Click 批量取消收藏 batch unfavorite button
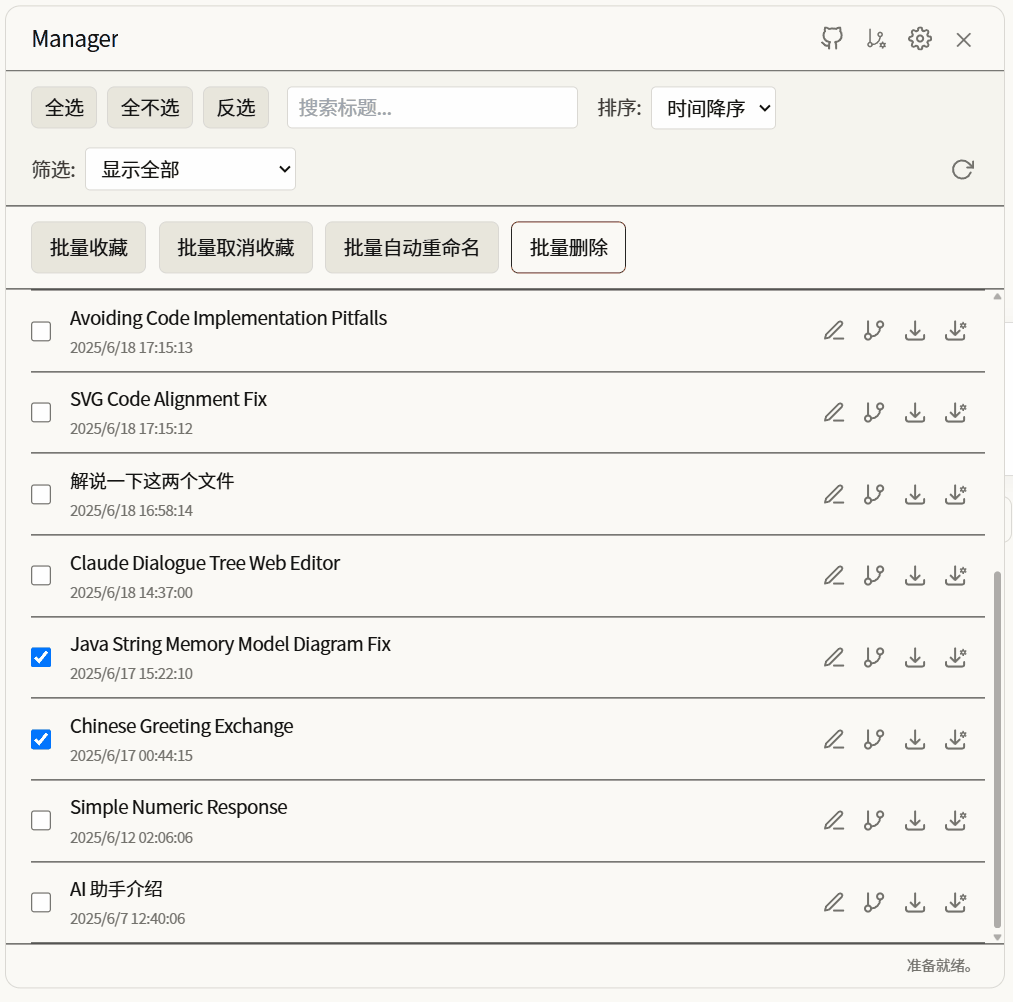 coord(236,247)
